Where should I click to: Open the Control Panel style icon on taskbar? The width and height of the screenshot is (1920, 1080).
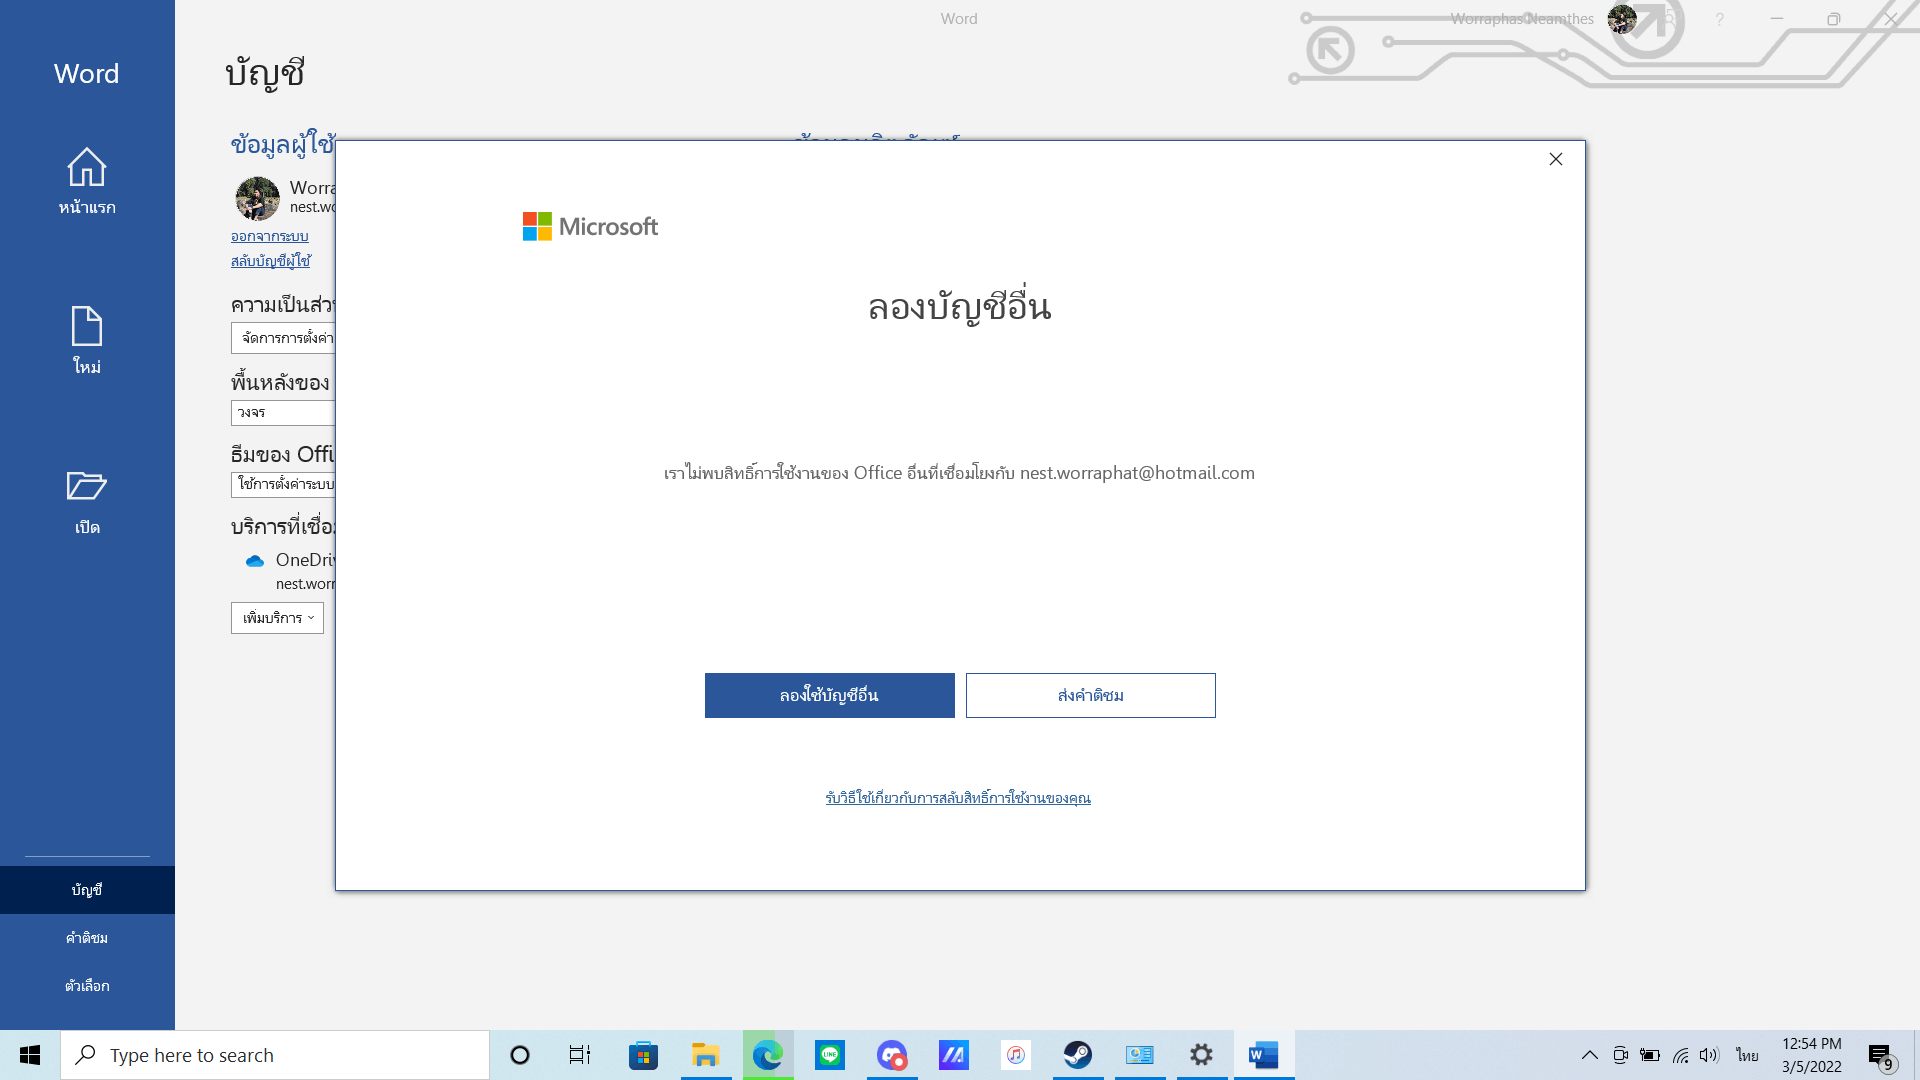(x=1140, y=1055)
